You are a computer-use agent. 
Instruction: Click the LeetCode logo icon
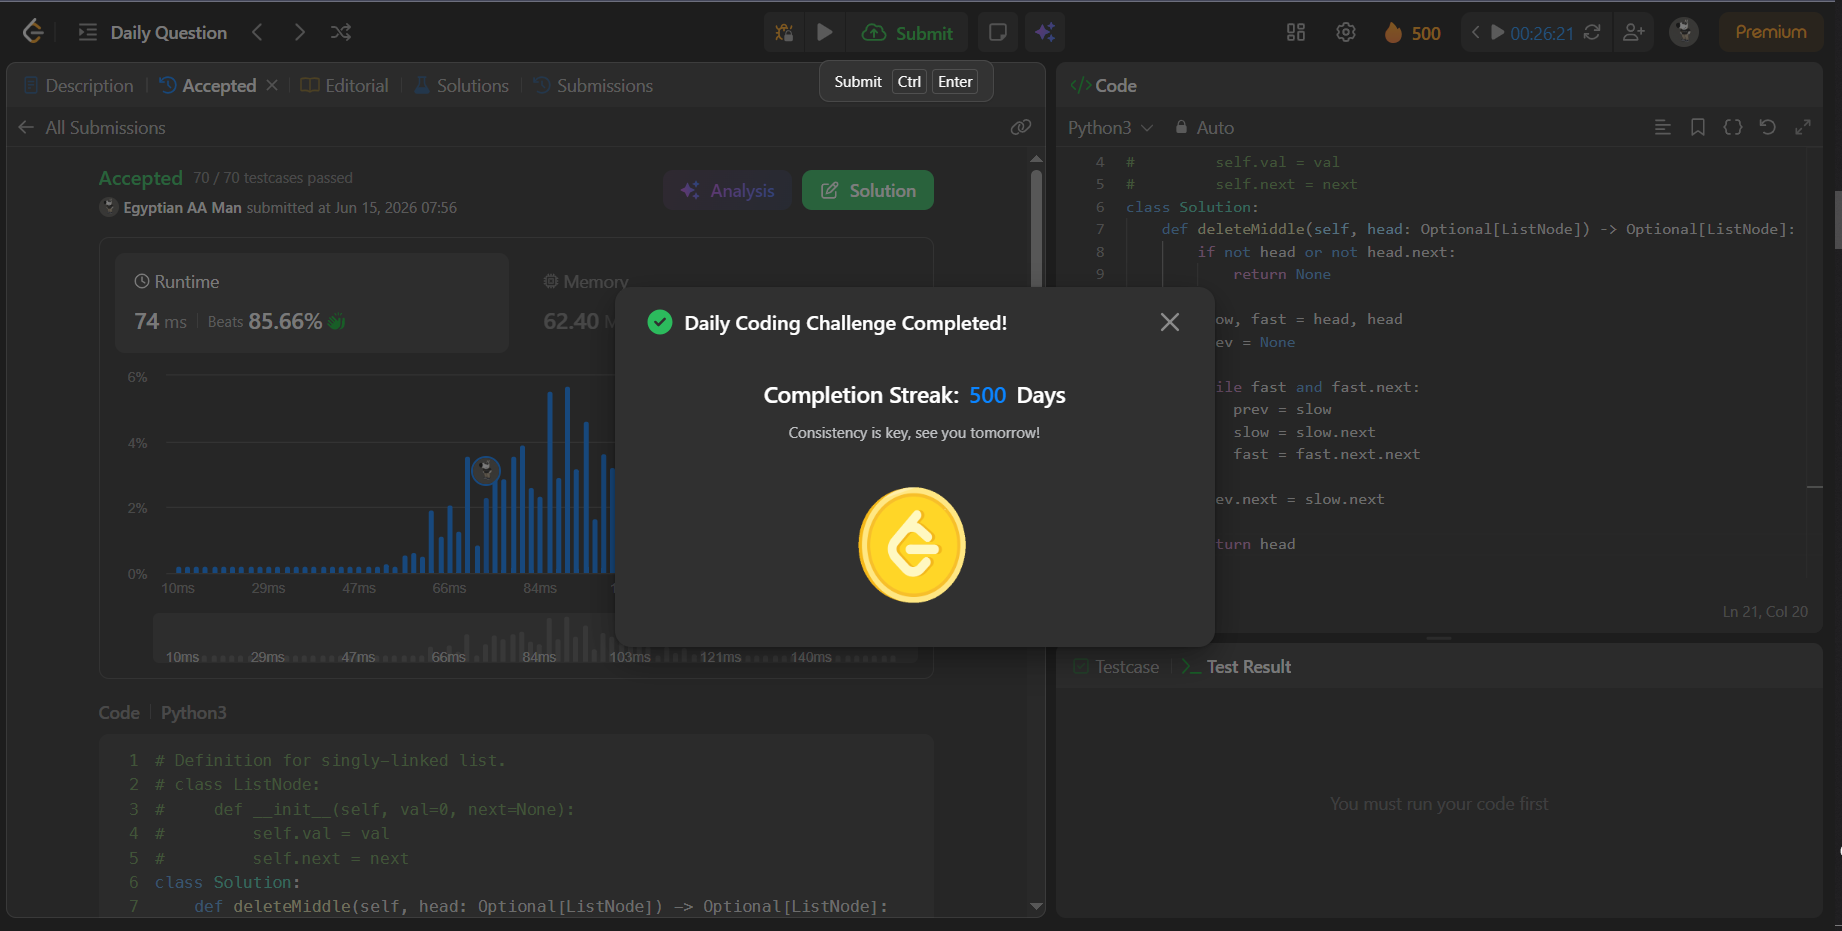(x=33, y=32)
